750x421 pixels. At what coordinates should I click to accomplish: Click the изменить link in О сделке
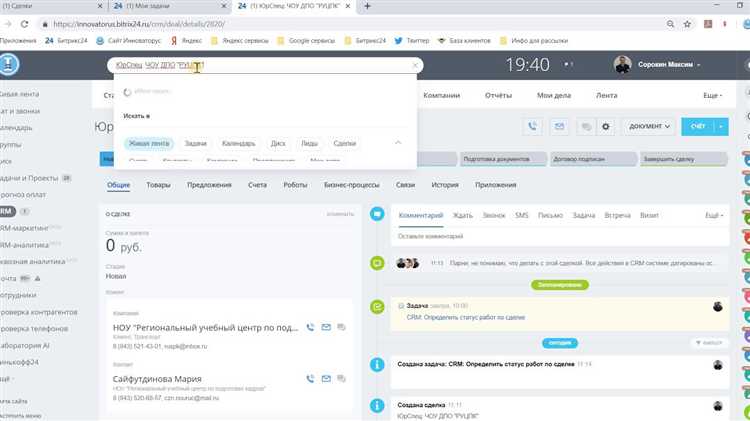340,214
